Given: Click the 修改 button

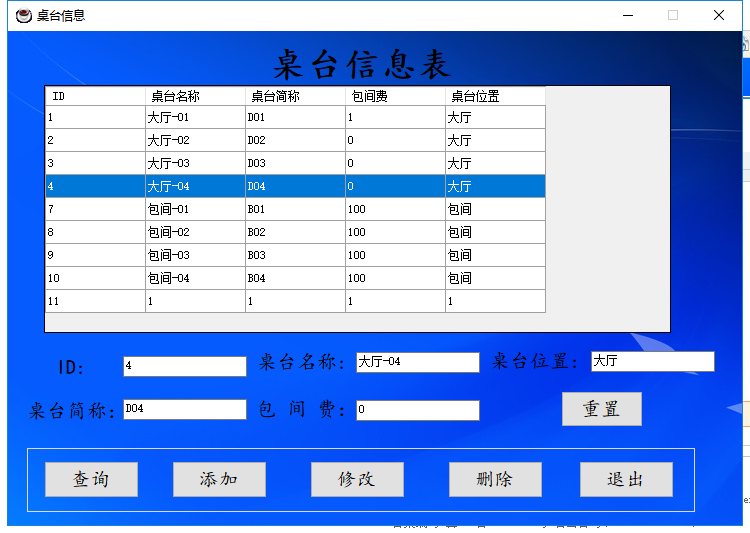Looking at the screenshot, I should [x=357, y=479].
